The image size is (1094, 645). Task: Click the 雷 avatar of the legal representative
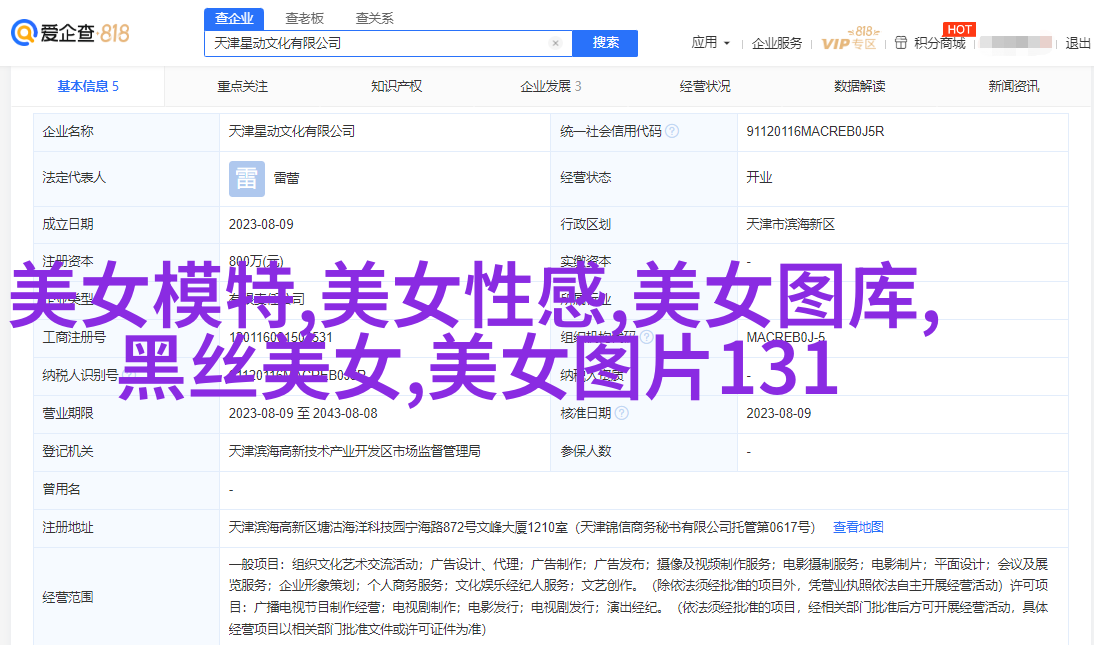pos(247,179)
